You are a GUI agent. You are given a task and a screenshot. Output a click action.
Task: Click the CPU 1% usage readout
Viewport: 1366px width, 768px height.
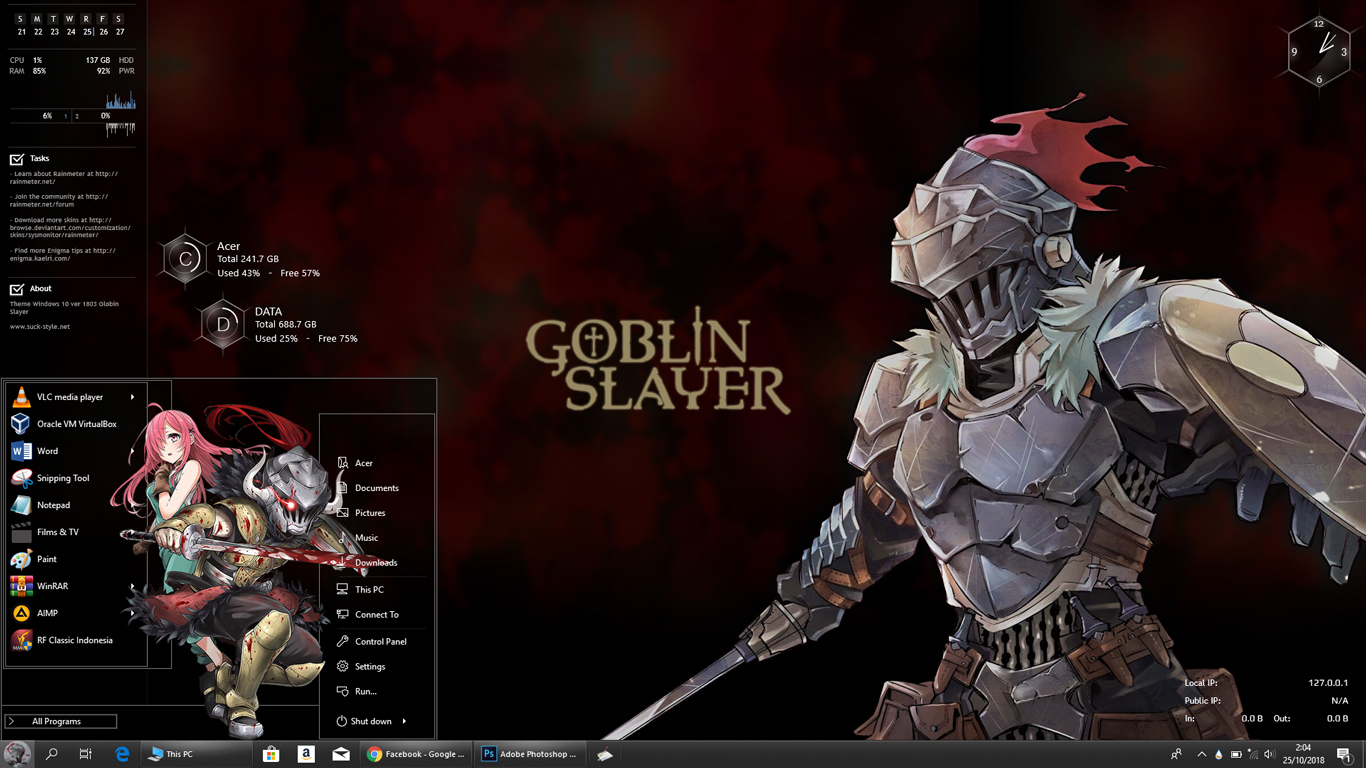click(27, 61)
